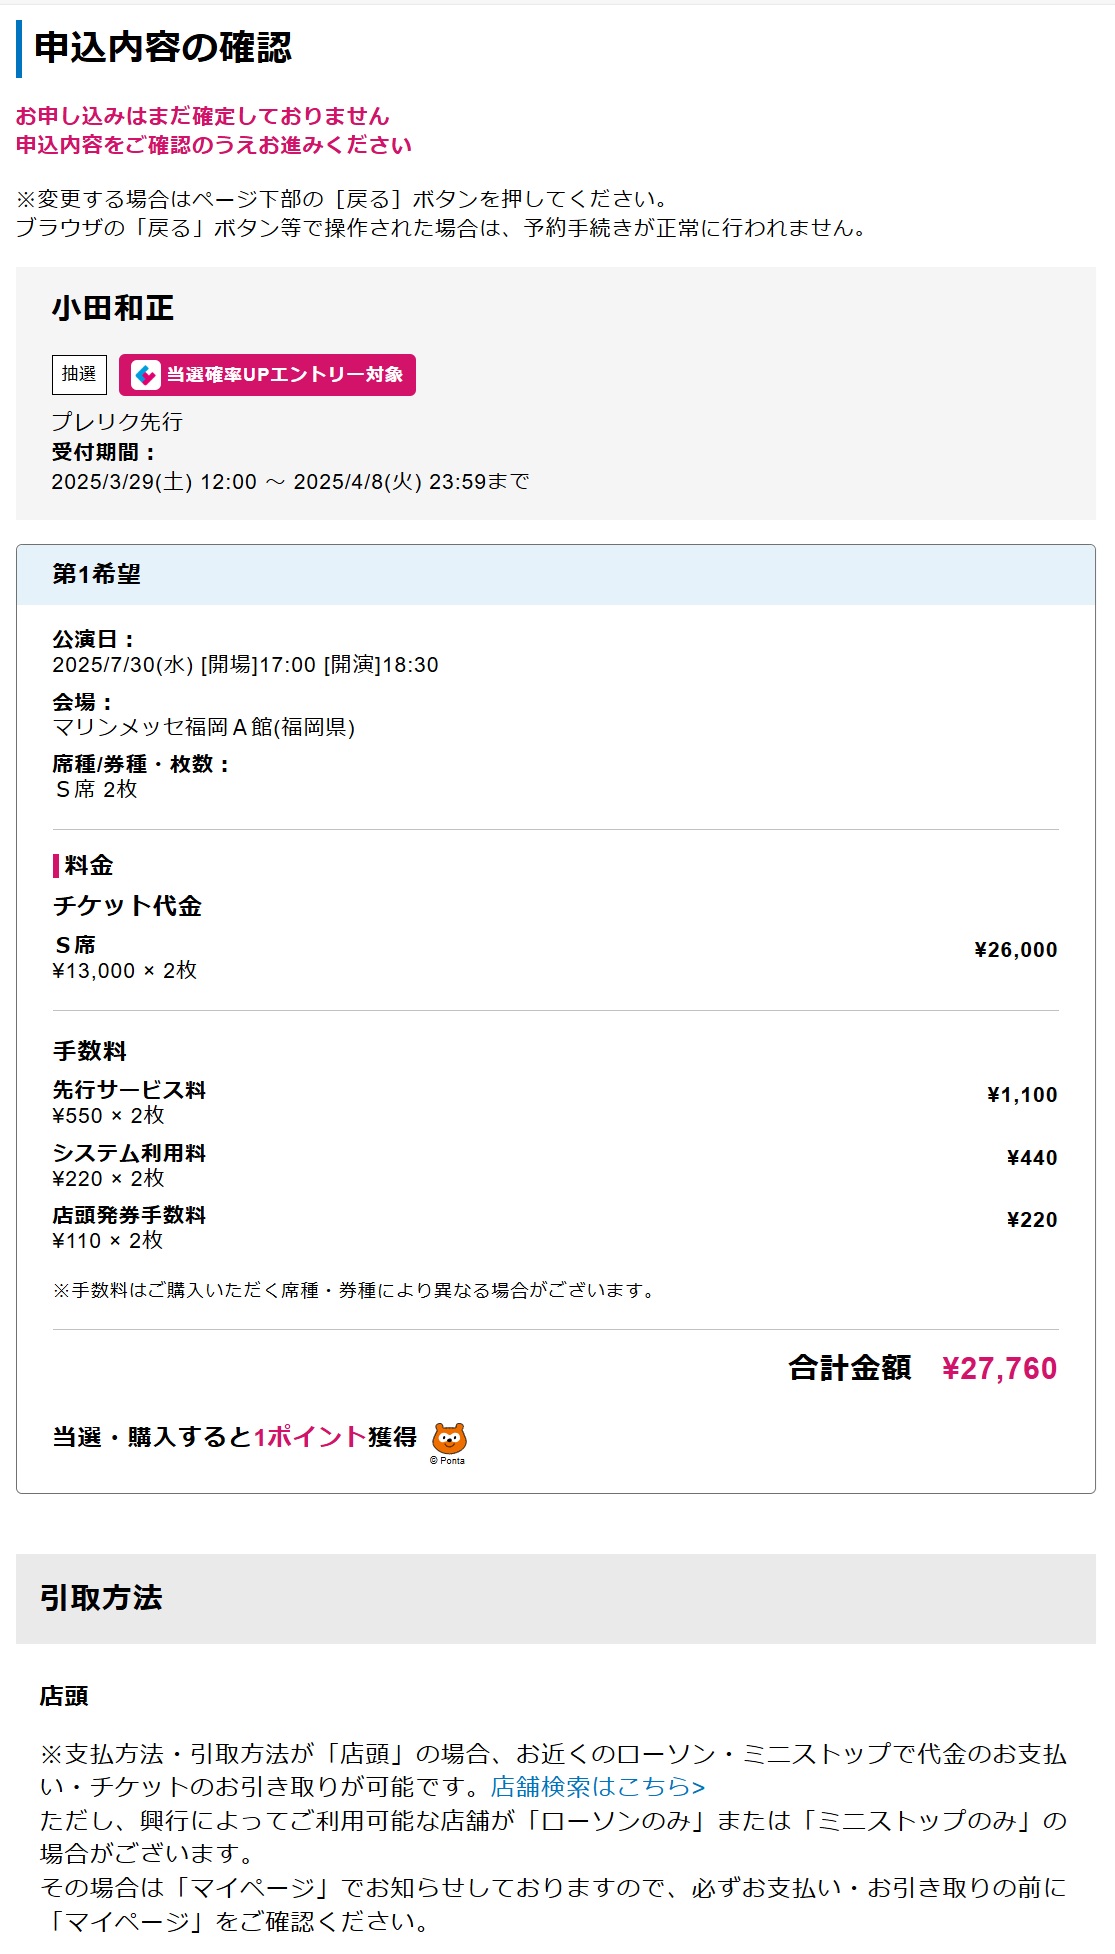Image resolution: width=1115 pixels, height=1954 pixels.
Task: Click the 店頭発券手数料 ¥220 amount
Action: pos(1032,1220)
